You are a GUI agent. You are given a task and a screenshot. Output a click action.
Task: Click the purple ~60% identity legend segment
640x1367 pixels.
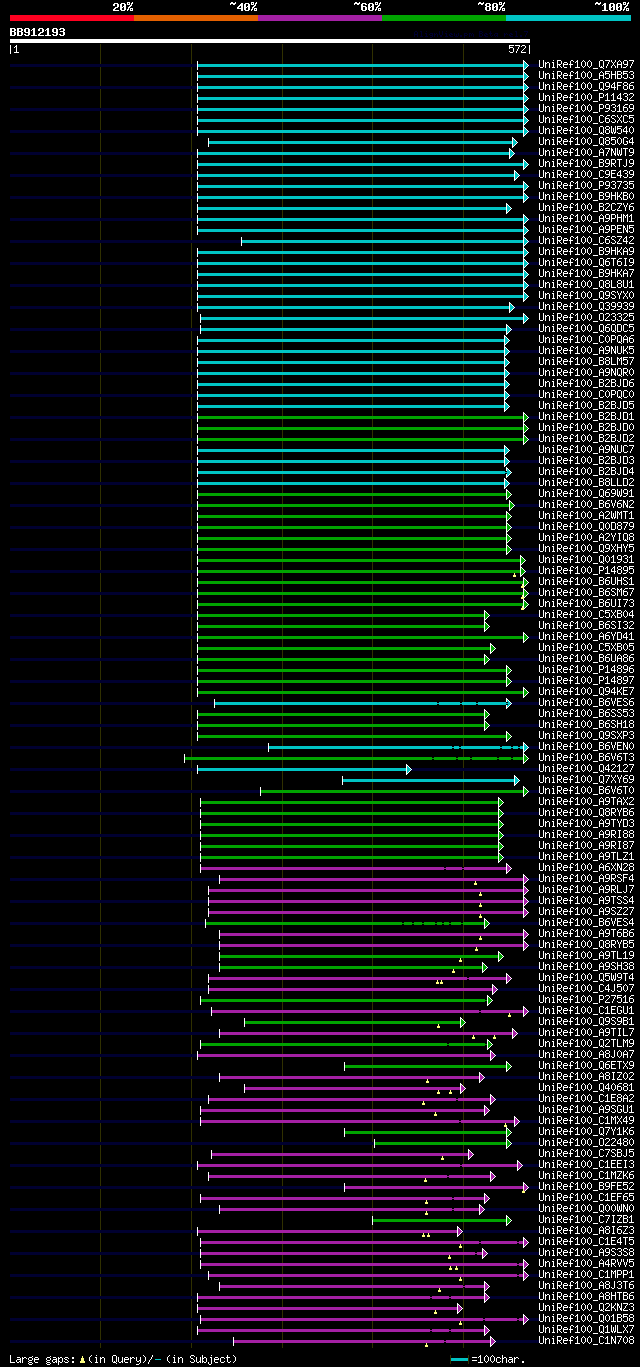coord(319,17)
